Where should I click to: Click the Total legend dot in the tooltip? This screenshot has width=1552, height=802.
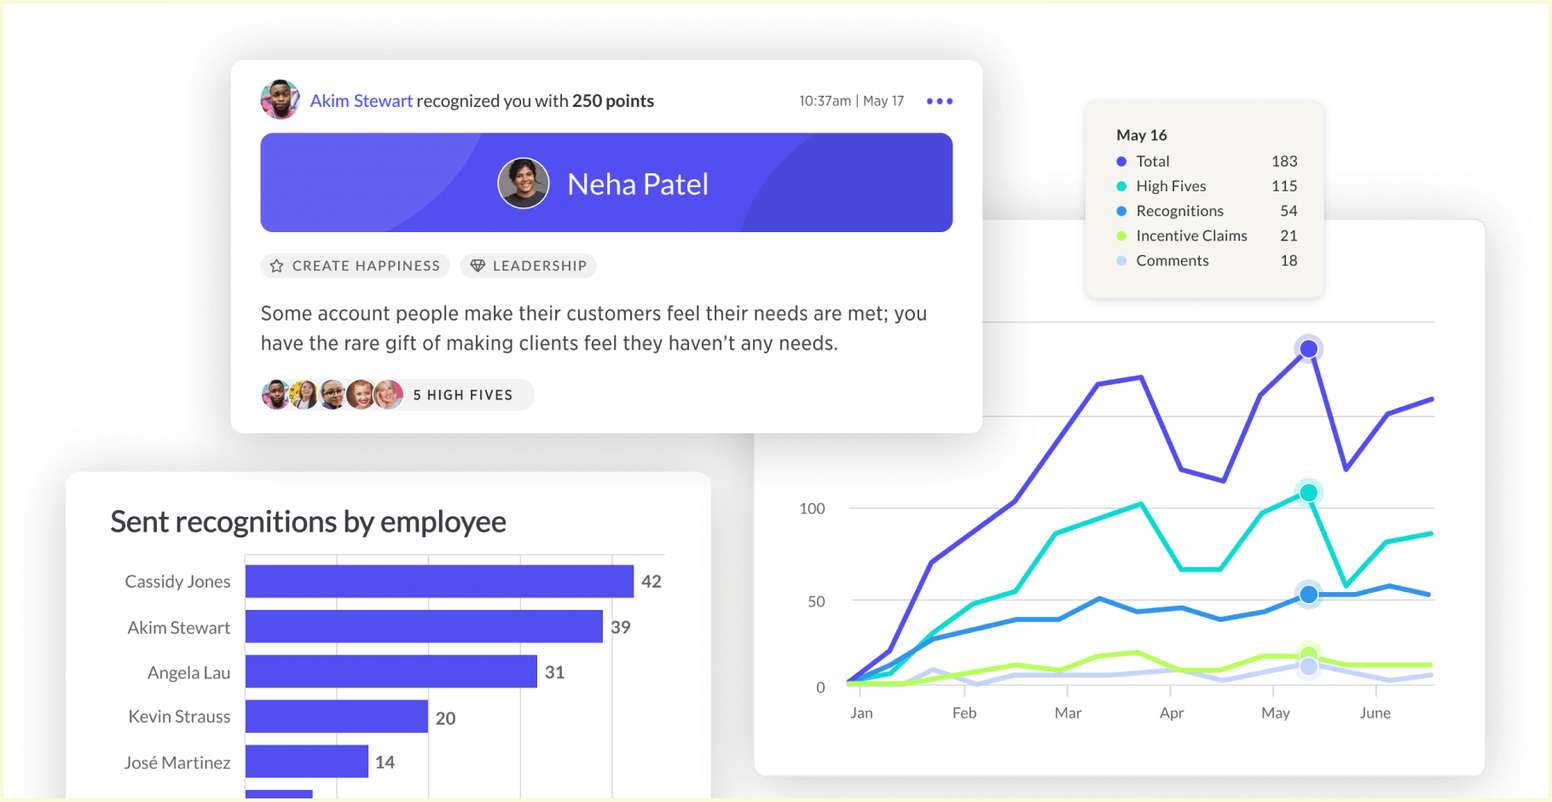click(x=1121, y=161)
